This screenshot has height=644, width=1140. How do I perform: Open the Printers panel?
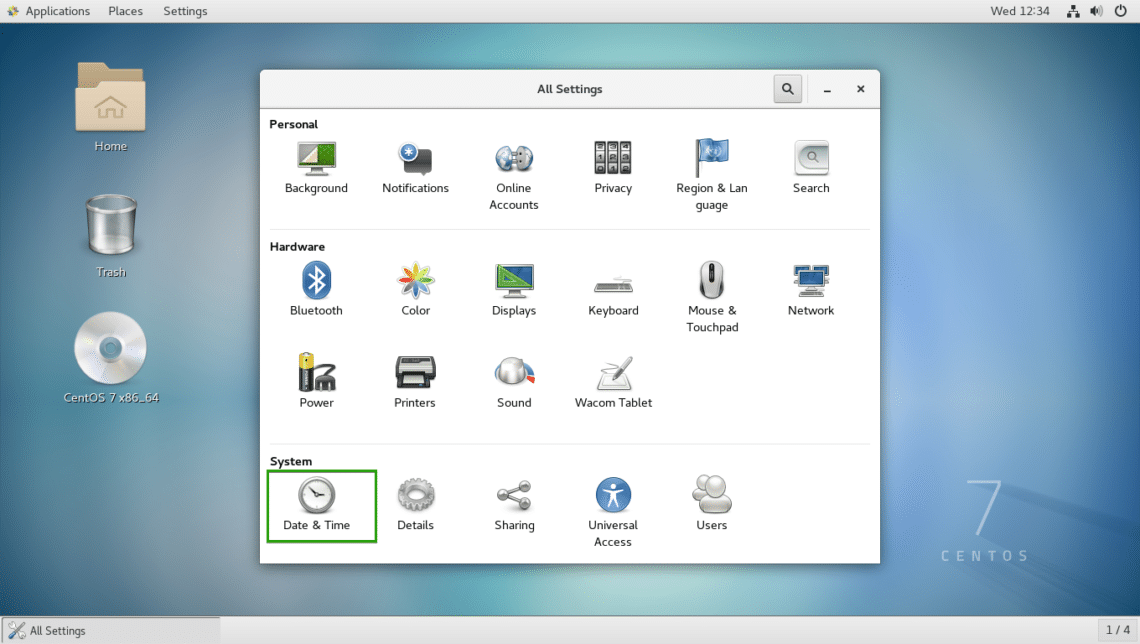[415, 380]
